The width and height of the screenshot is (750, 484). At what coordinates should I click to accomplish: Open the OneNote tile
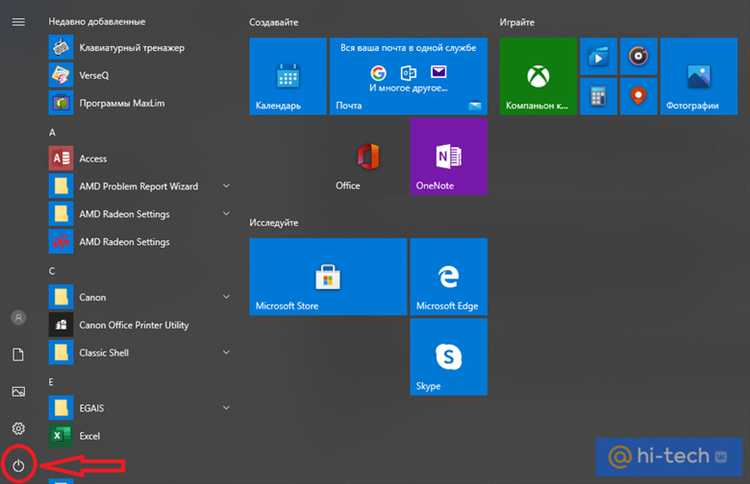pos(449,157)
